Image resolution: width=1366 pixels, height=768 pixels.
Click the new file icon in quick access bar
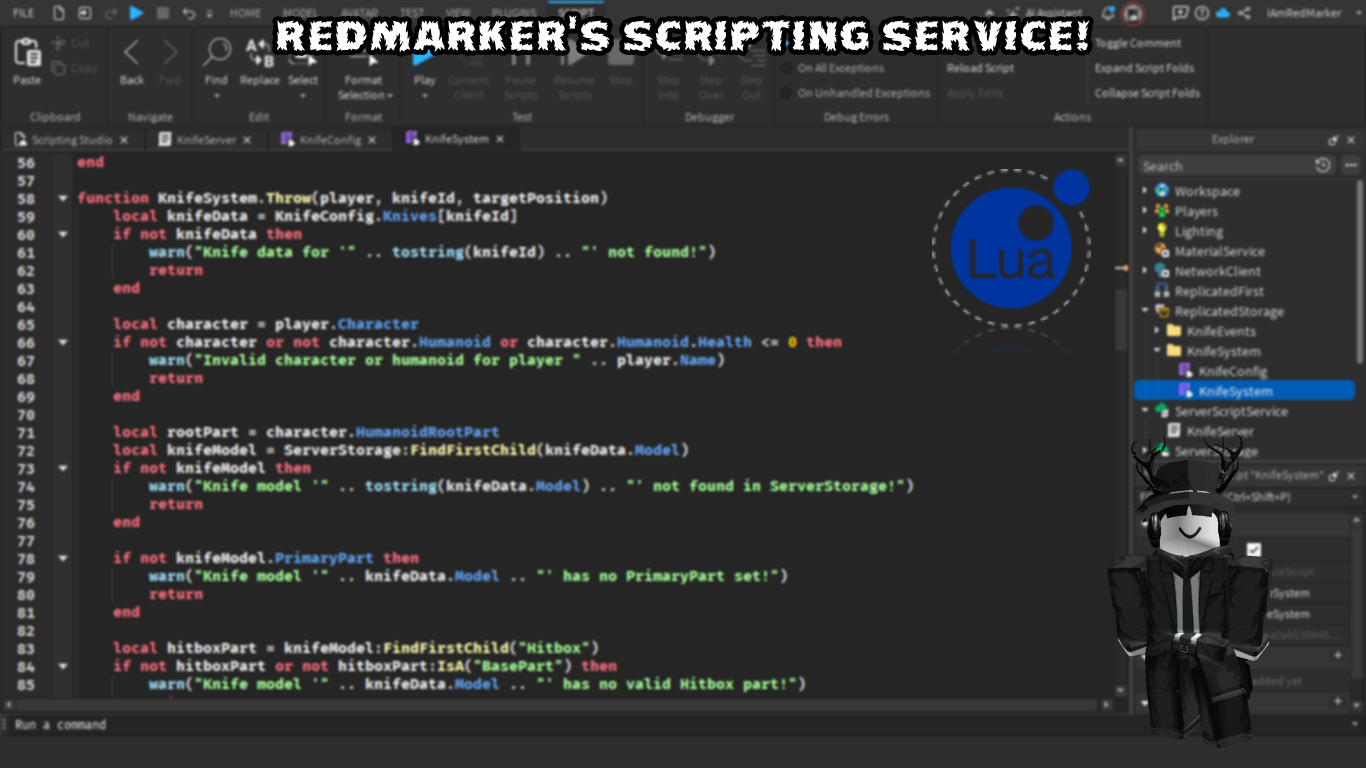(x=59, y=13)
